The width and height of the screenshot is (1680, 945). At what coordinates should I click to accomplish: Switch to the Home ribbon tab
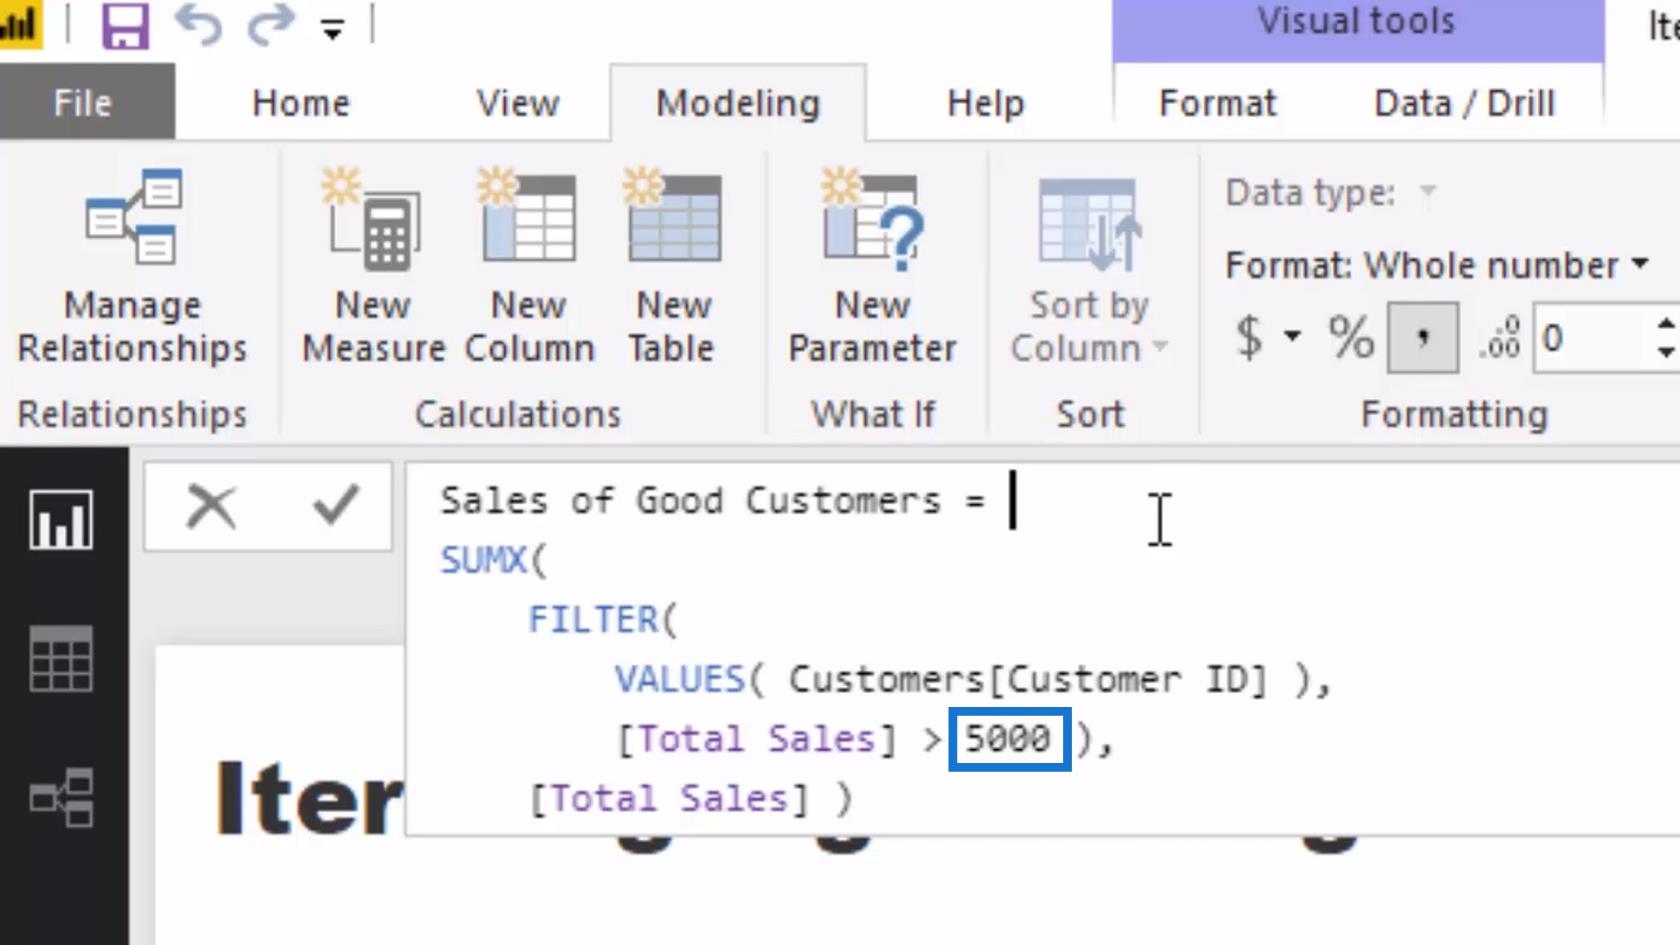tap(301, 103)
